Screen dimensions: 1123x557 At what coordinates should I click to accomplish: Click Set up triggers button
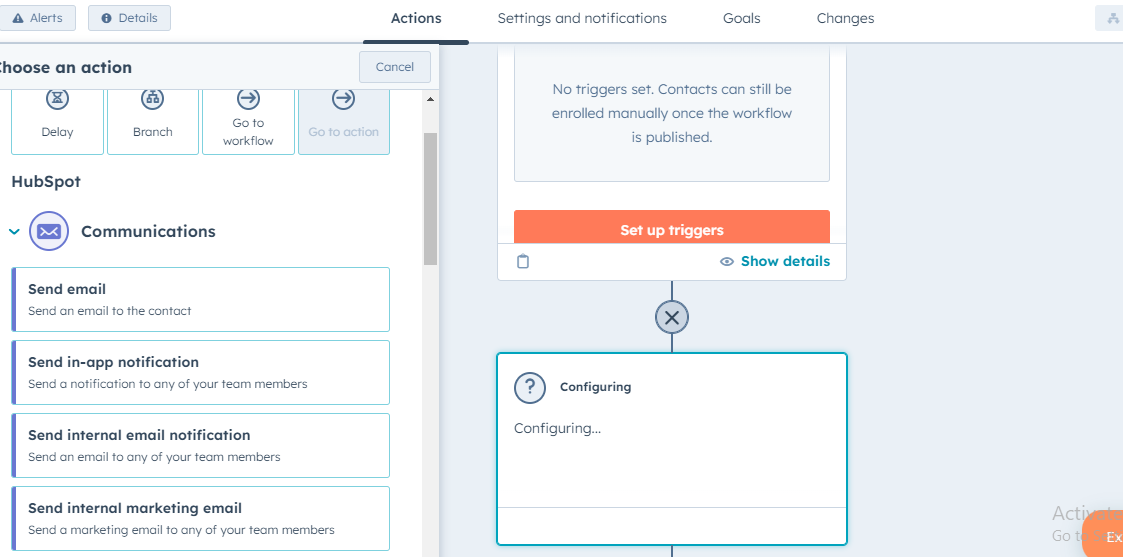672,229
